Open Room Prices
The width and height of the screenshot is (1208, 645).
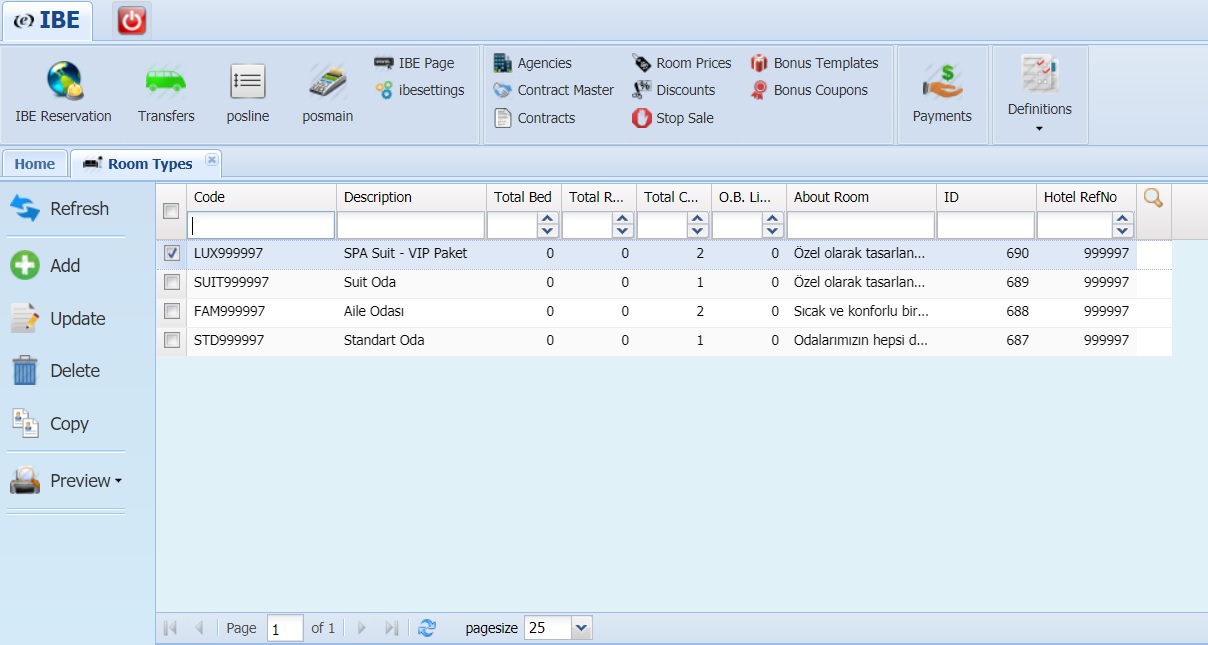(x=682, y=63)
